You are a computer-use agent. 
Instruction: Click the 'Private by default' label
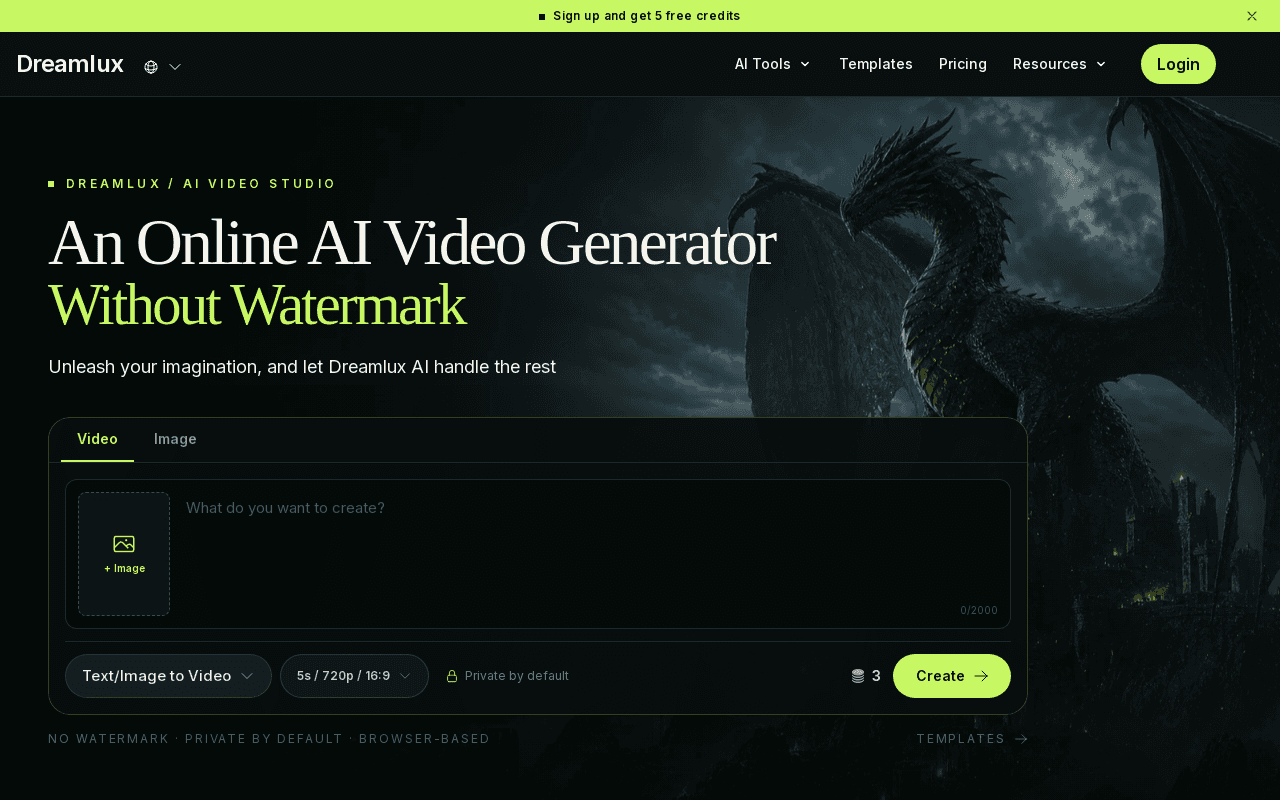tap(517, 676)
